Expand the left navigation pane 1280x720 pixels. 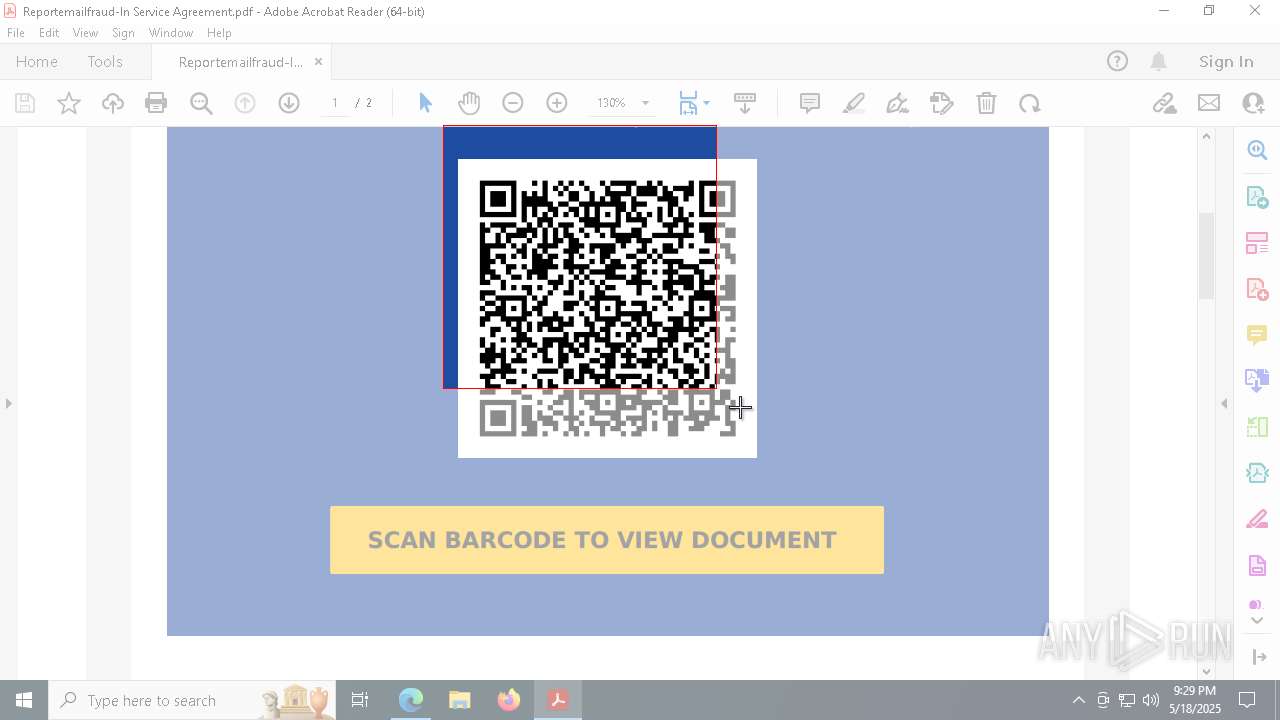9,404
